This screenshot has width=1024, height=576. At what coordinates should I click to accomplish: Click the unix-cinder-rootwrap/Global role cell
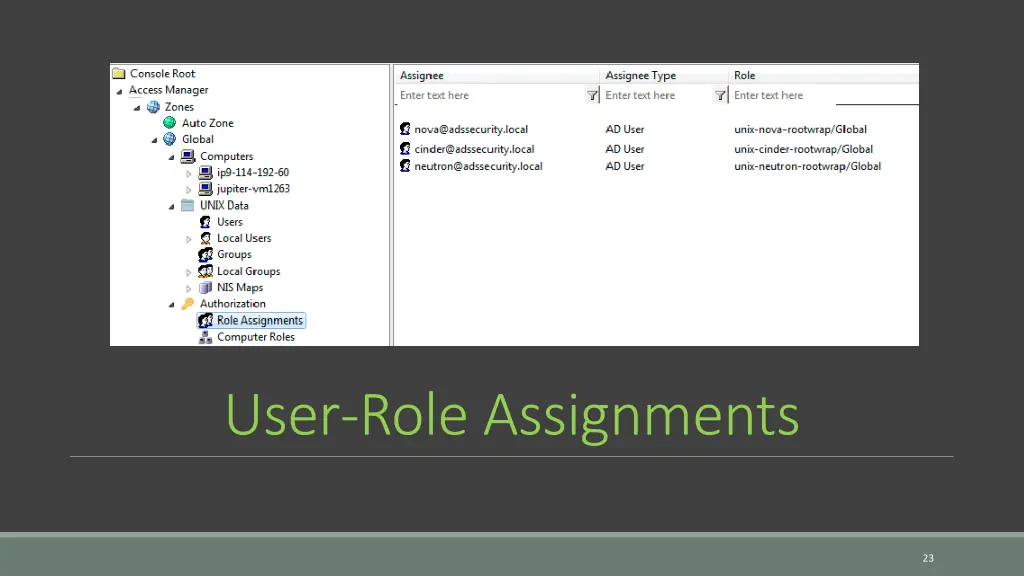[x=803, y=149]
